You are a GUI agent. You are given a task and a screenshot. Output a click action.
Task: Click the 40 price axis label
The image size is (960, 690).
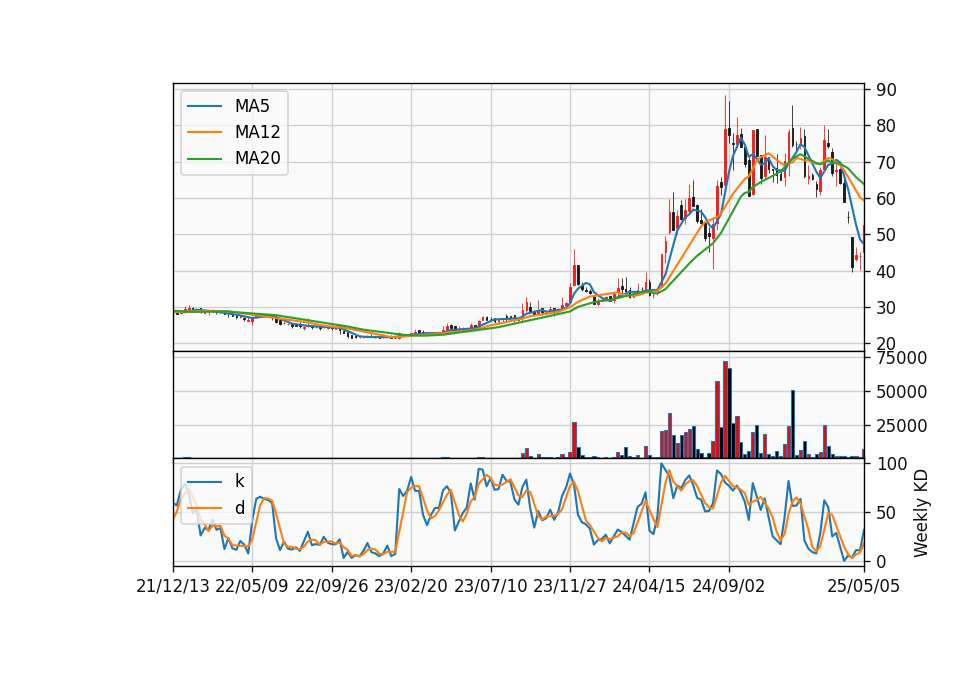886,271
